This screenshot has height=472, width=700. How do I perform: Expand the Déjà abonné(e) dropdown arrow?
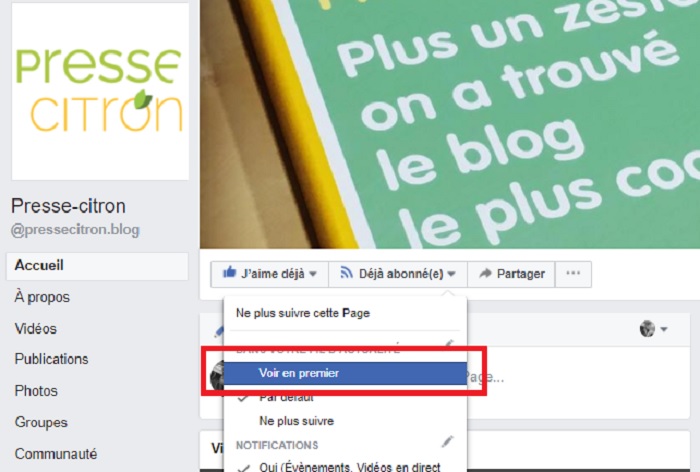tap(451, 274)
